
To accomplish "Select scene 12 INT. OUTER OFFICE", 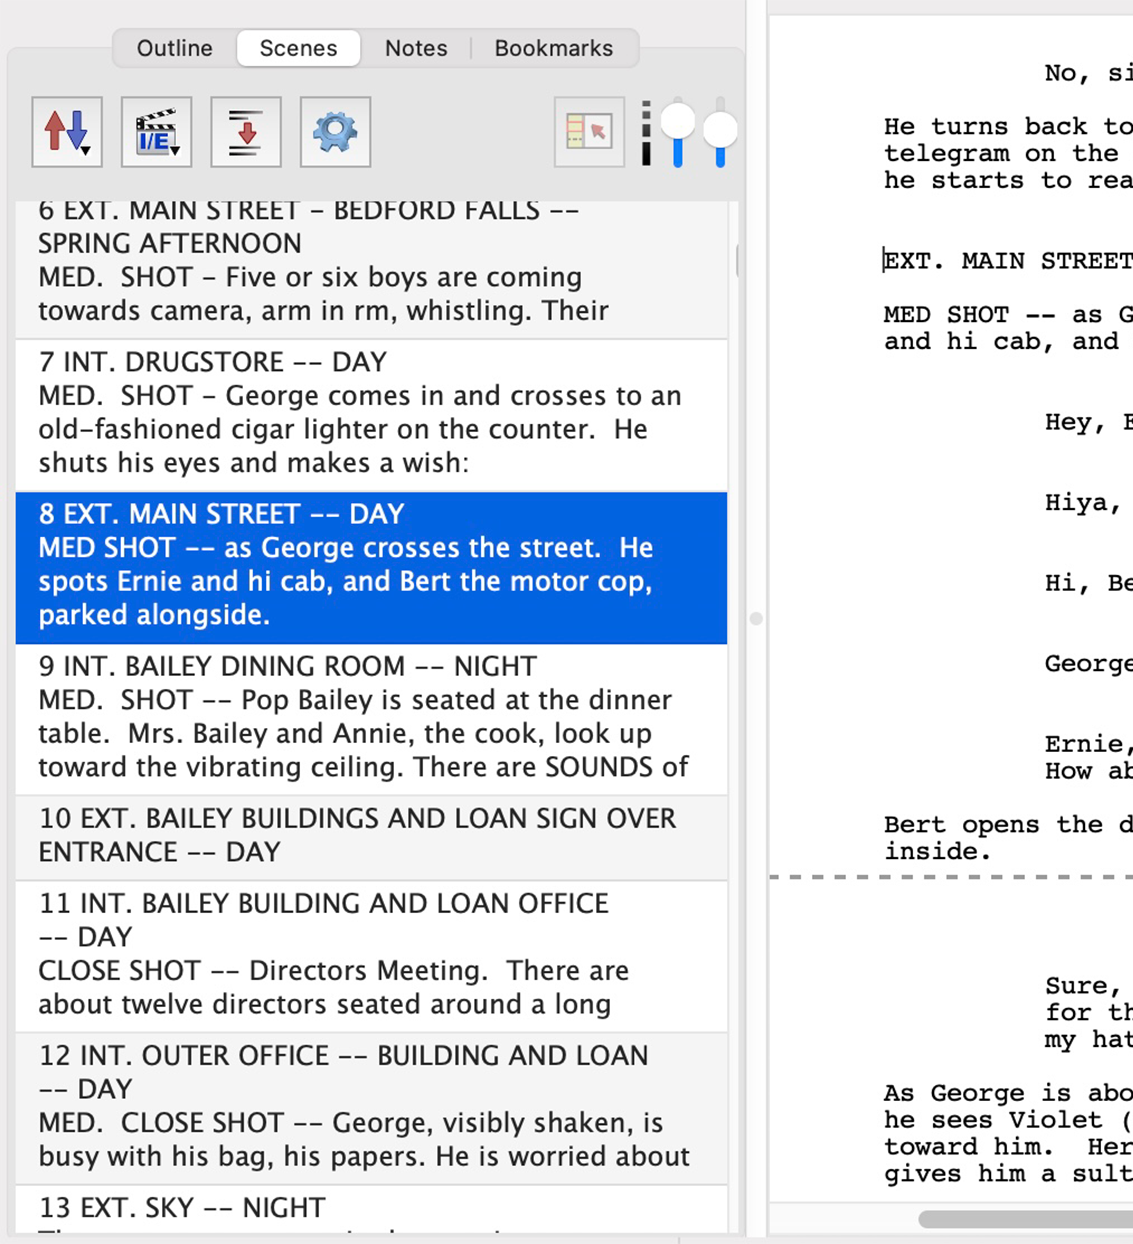I will pos(371,1108).
